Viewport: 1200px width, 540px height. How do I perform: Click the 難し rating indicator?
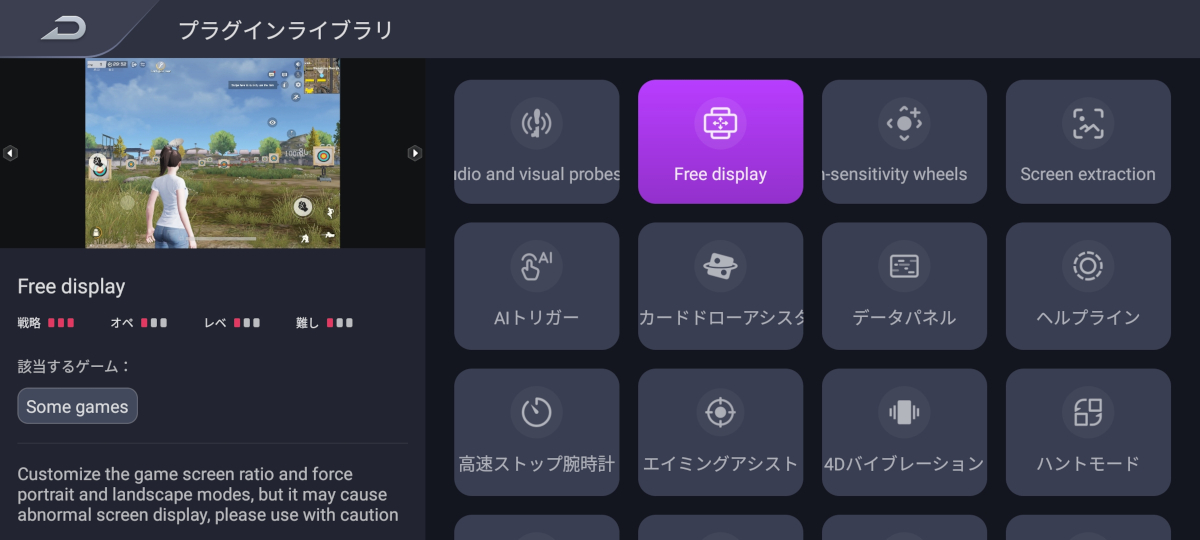pyautogui.click(x=324, y=323)
